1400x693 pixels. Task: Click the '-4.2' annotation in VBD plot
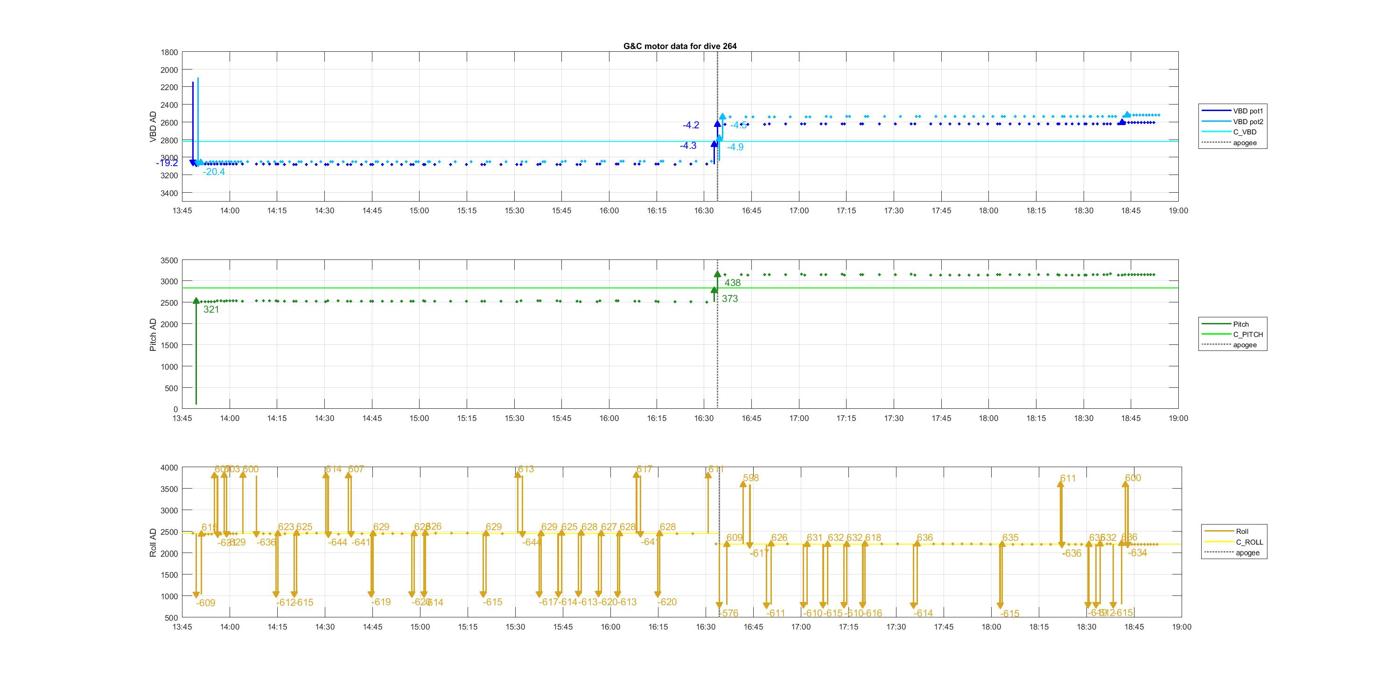coord(691,125)
